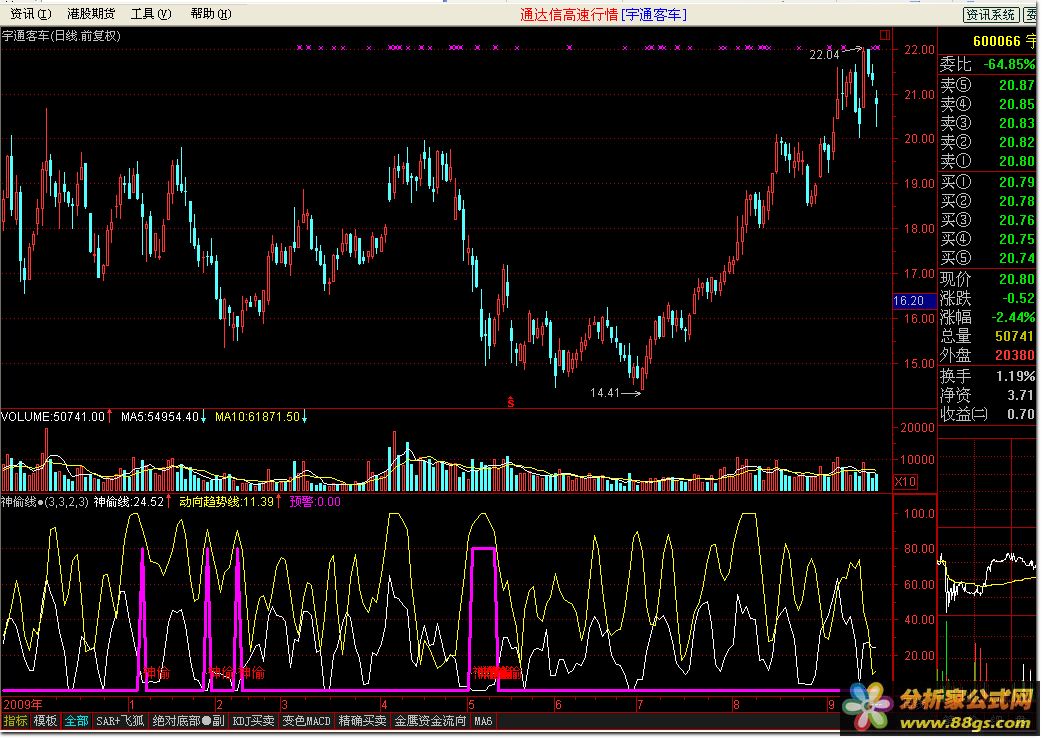Click the VOLUME:50741.00 label

tap(53, 416)
